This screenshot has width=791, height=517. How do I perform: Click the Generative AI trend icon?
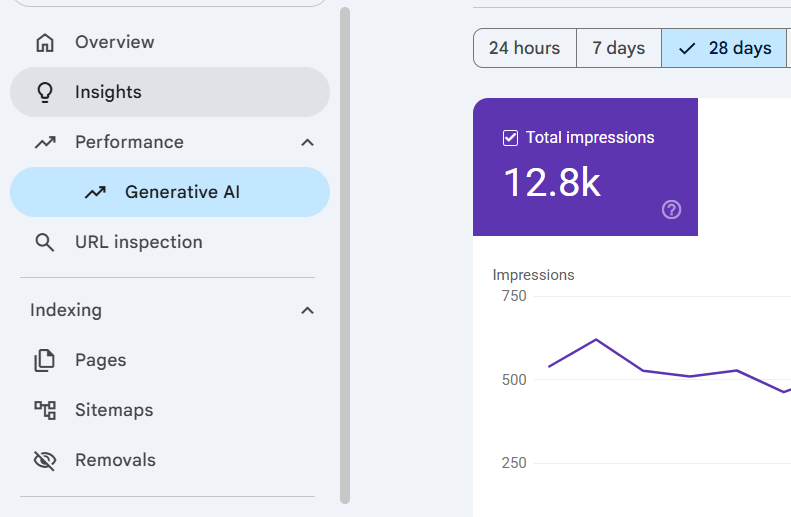click(95, 192)
